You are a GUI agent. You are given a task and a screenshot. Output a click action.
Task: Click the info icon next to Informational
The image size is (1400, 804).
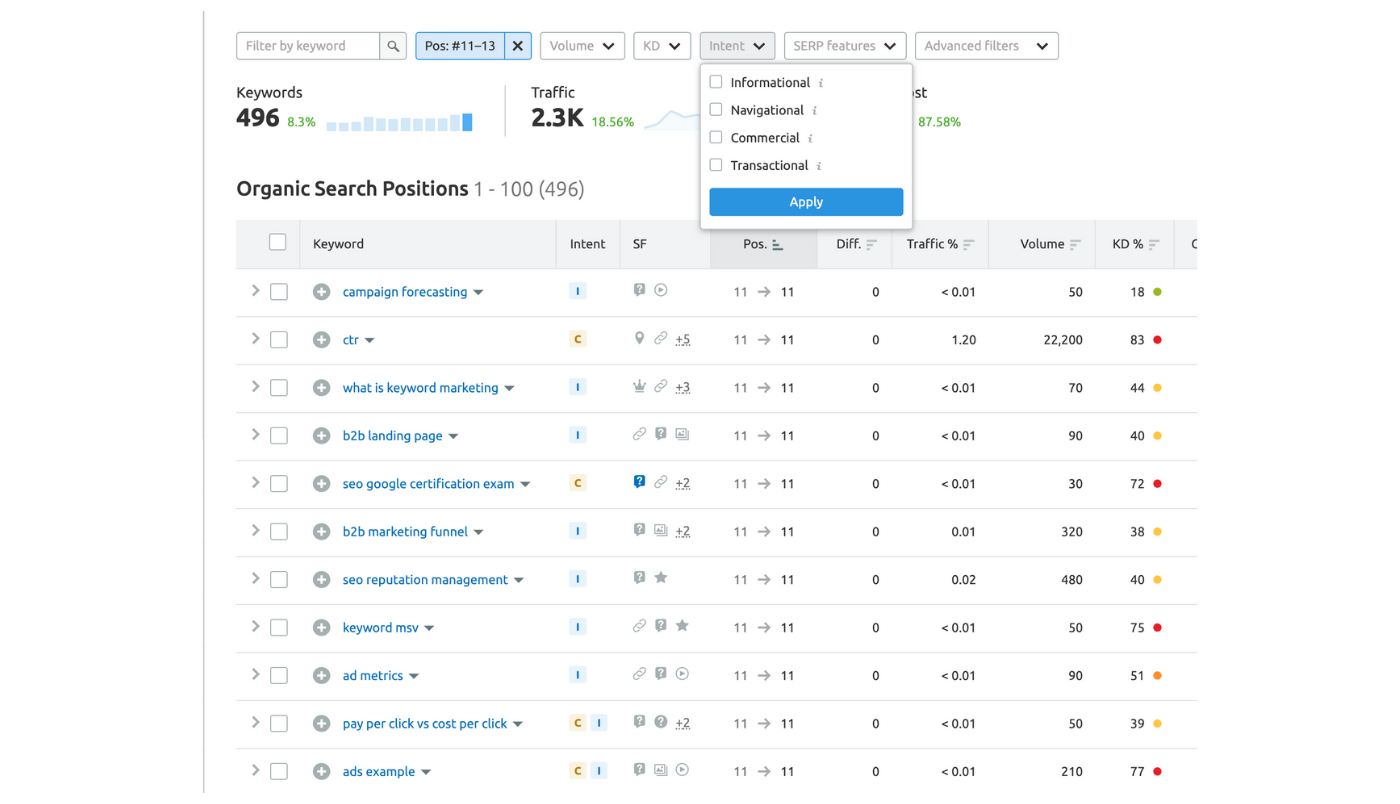point(821,83)
